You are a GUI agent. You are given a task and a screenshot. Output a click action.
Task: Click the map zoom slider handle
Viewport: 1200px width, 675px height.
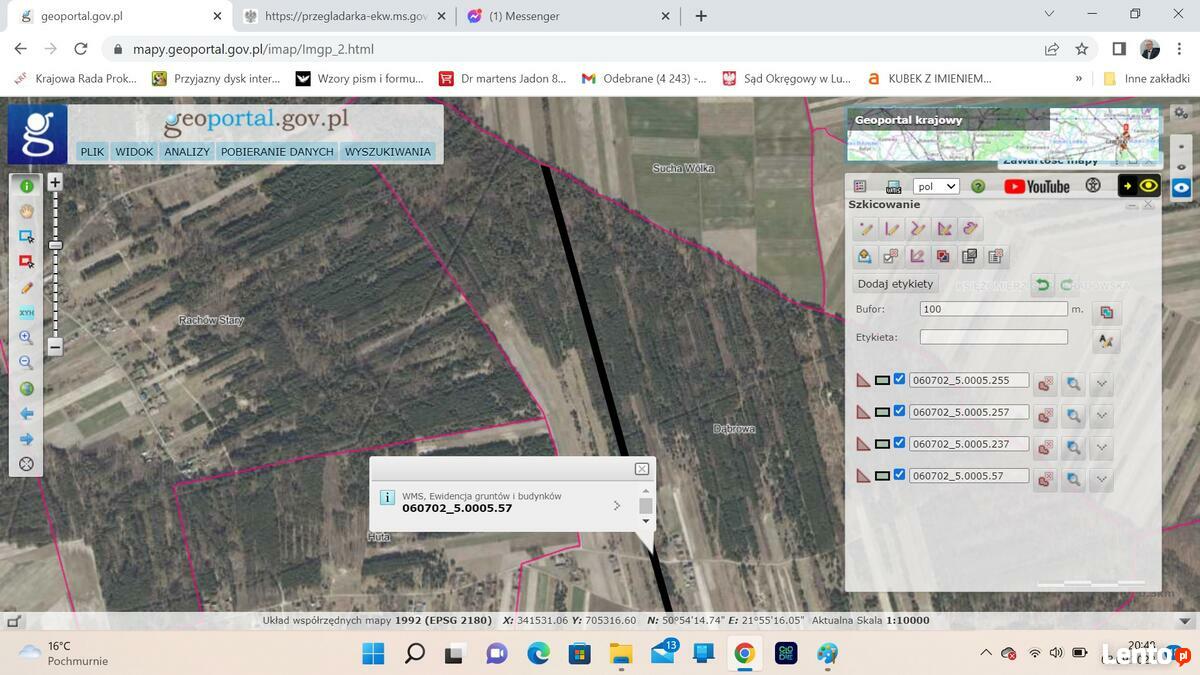[56, 245]
